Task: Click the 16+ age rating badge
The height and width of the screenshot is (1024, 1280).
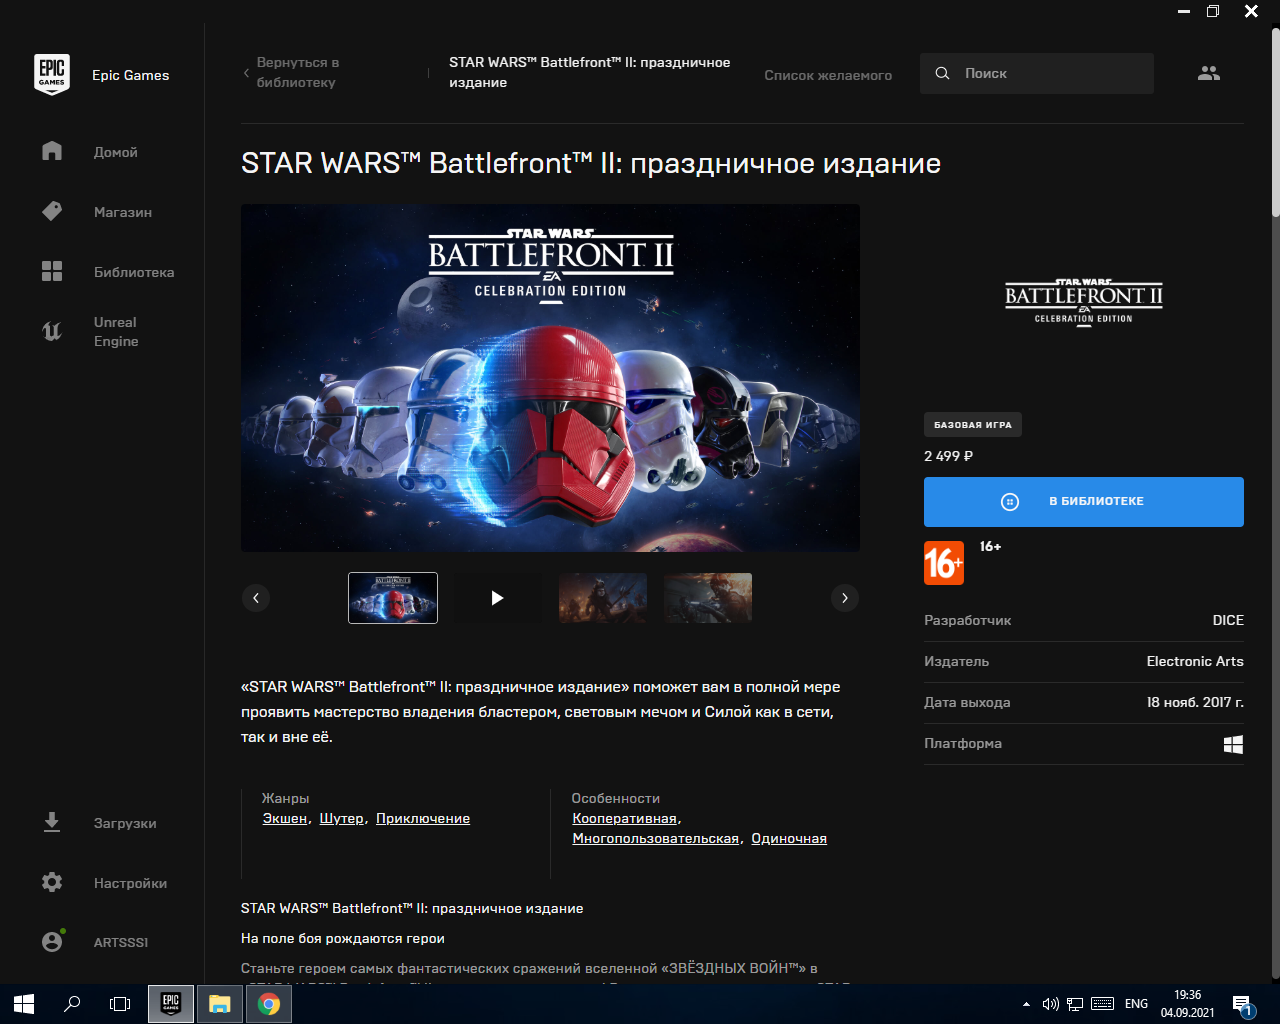Action: coord(943,563)
